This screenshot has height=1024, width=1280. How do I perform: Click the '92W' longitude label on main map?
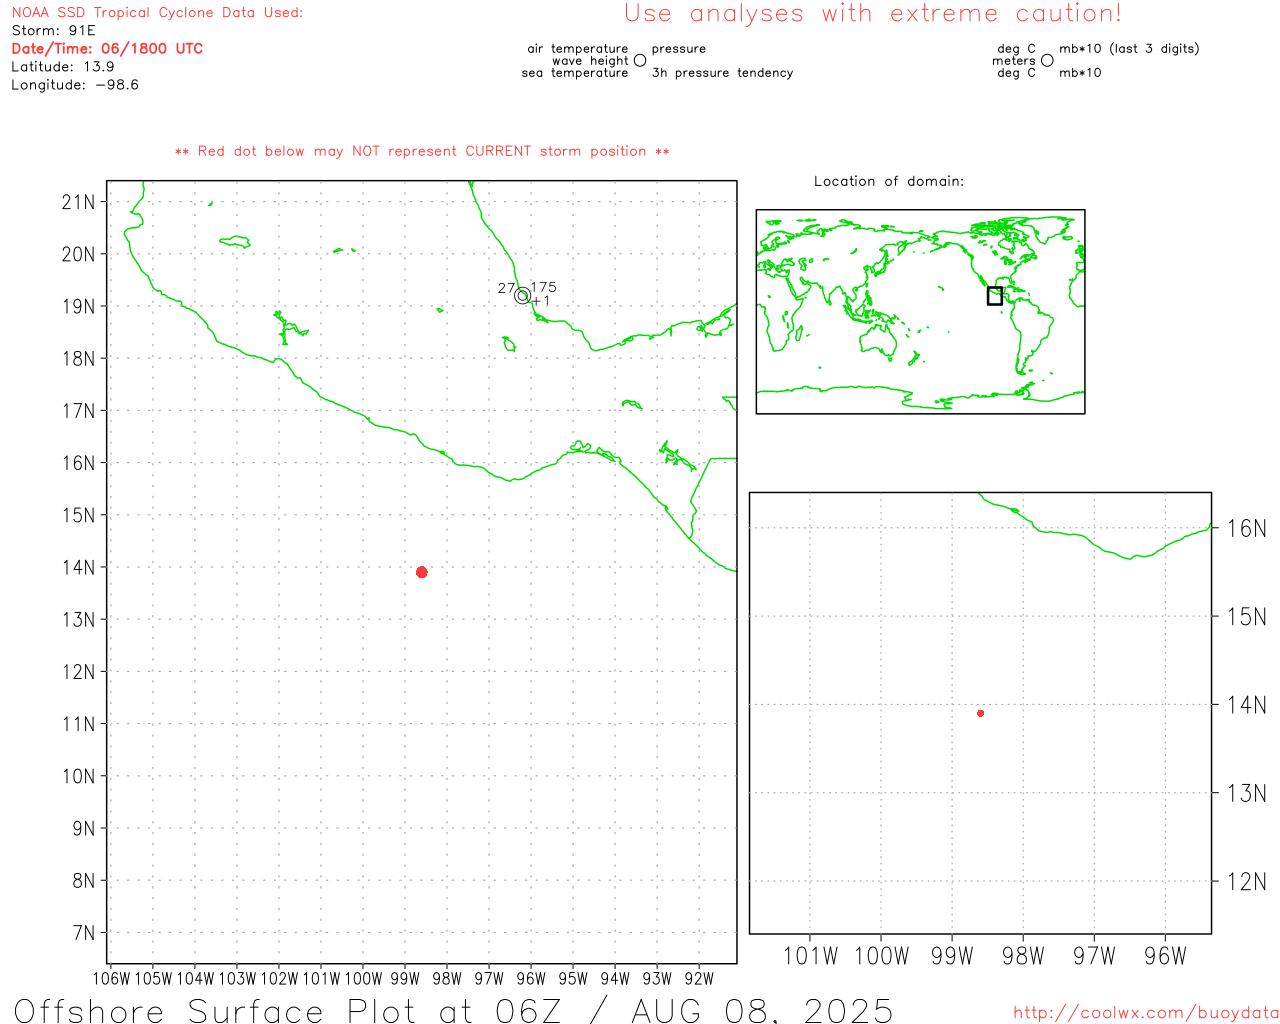coord(699,978)
